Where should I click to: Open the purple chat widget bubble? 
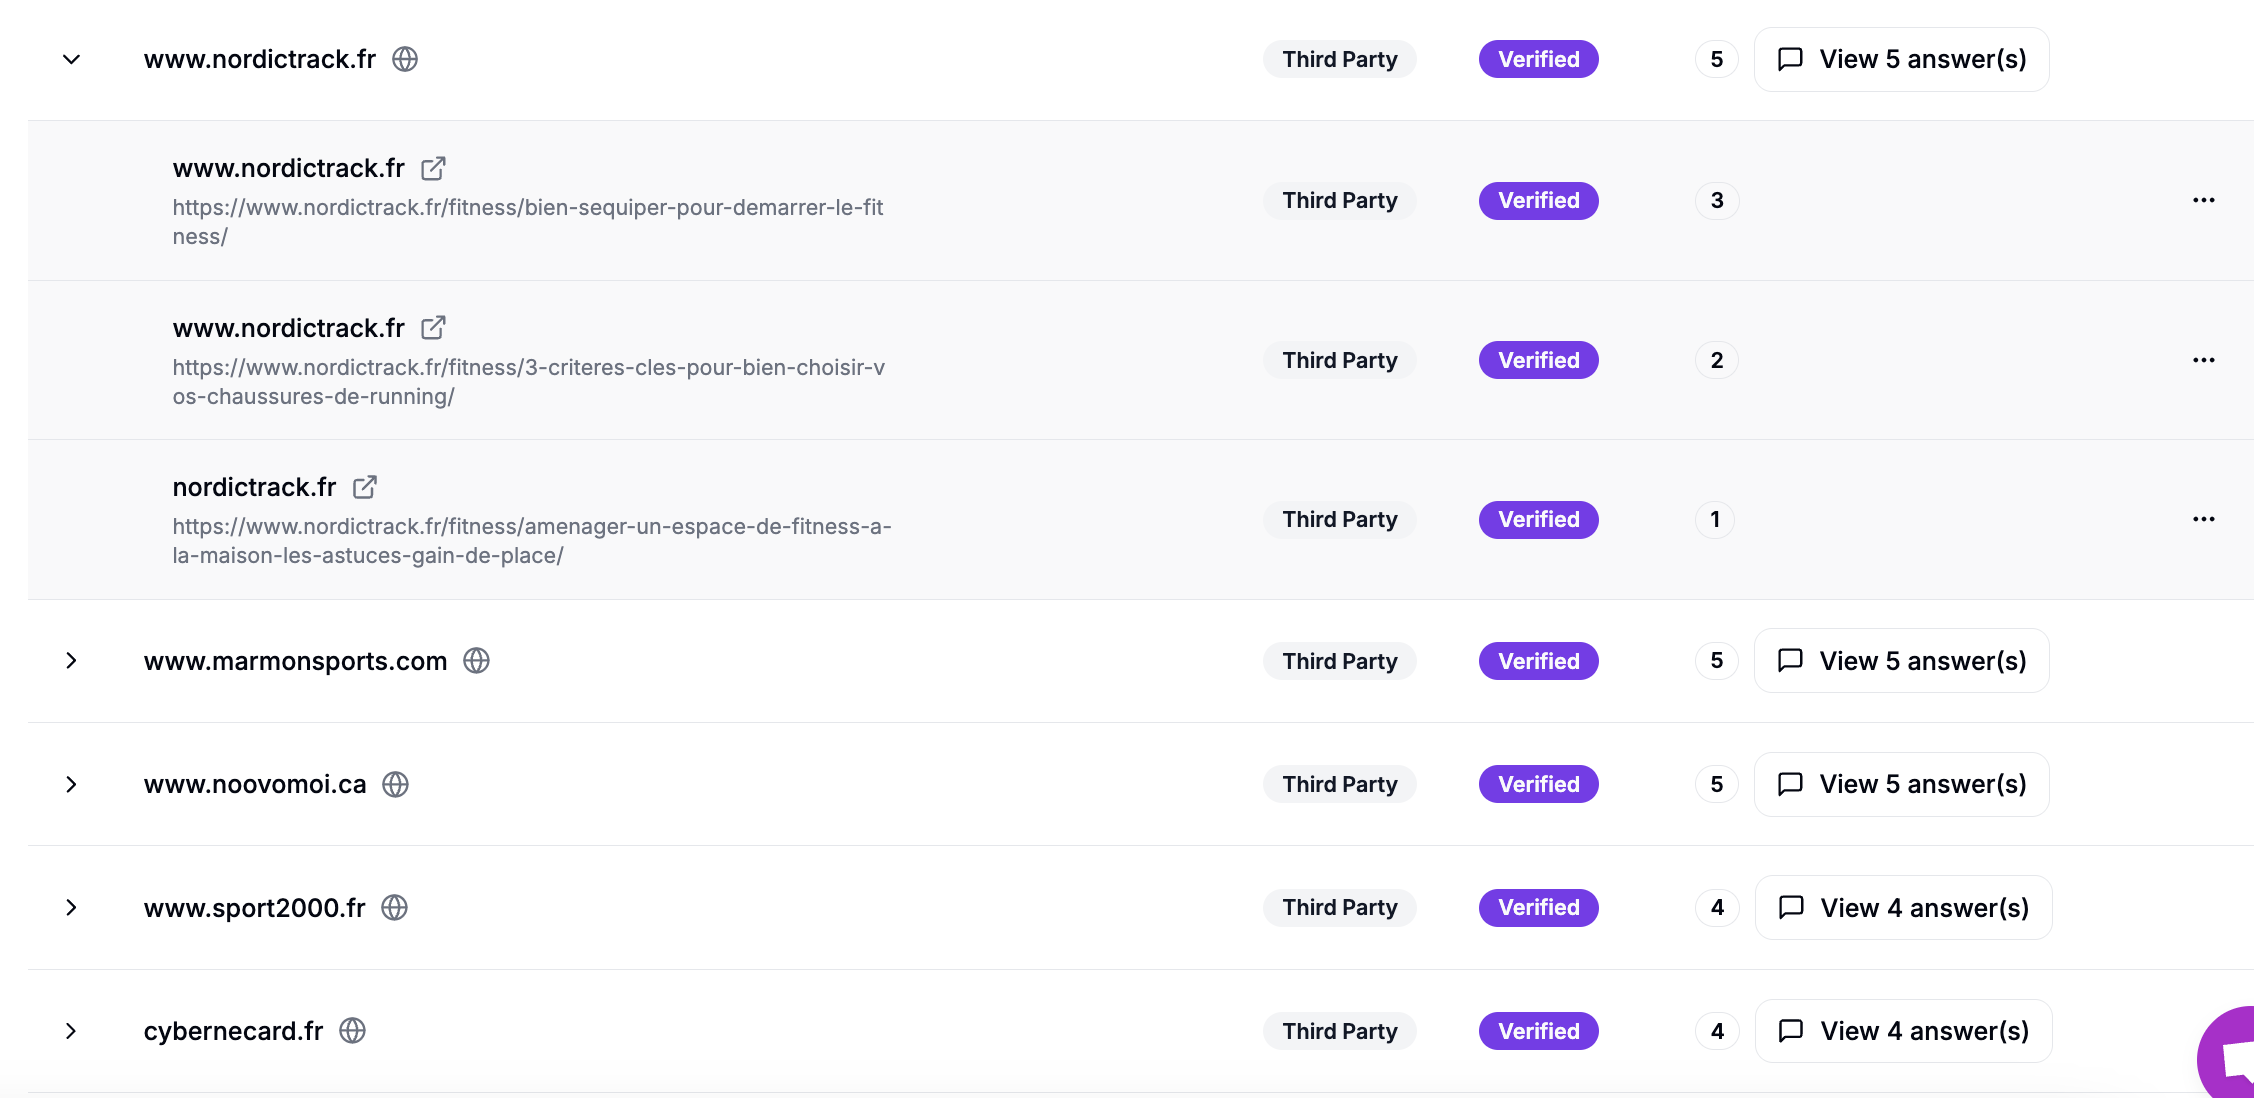2228,1055
